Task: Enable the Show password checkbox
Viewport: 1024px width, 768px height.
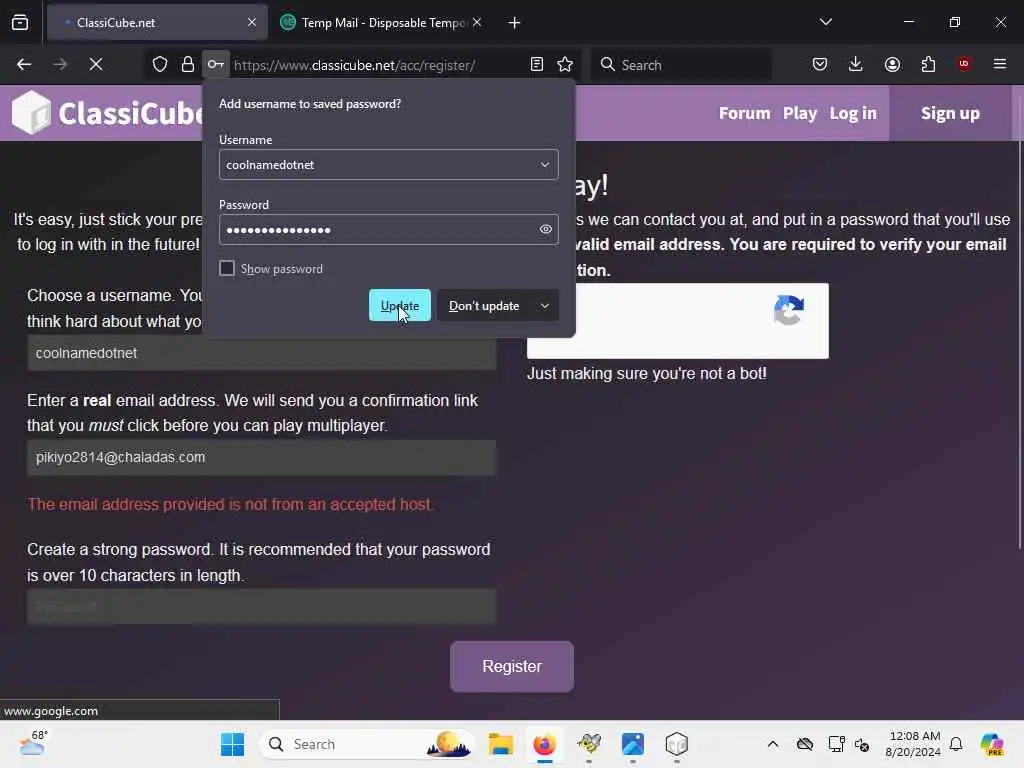Action: [x=227, y=268]
